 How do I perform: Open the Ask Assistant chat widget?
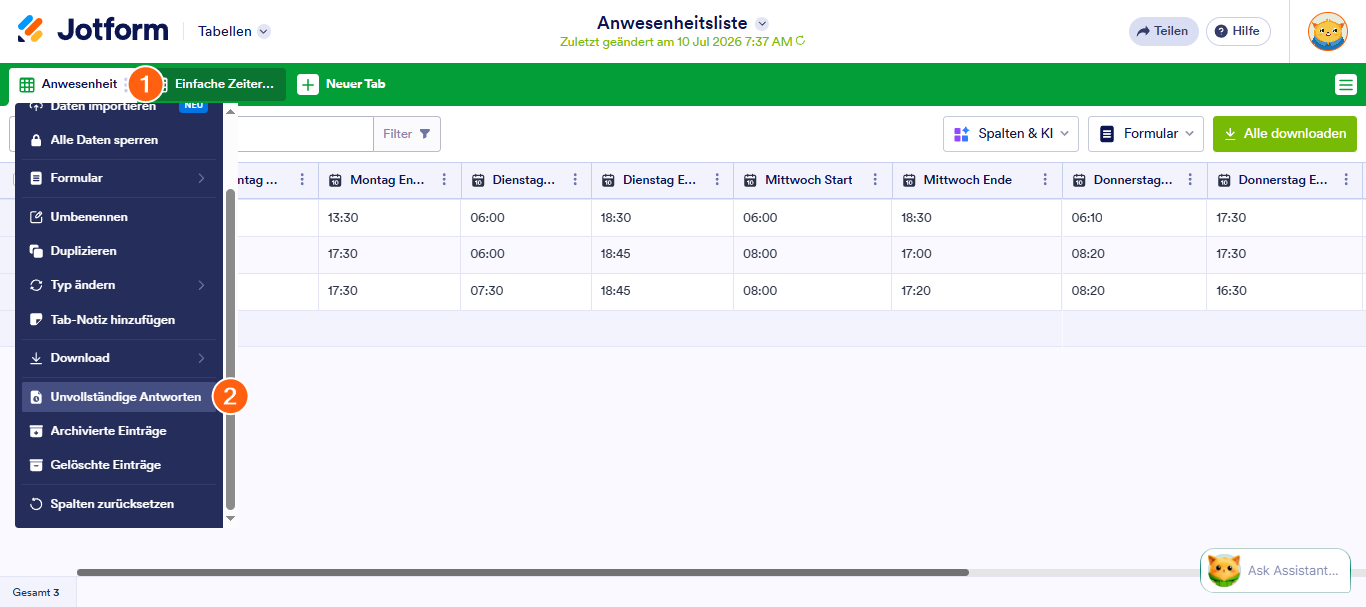pyautogui.click(x=1275, y=570)
